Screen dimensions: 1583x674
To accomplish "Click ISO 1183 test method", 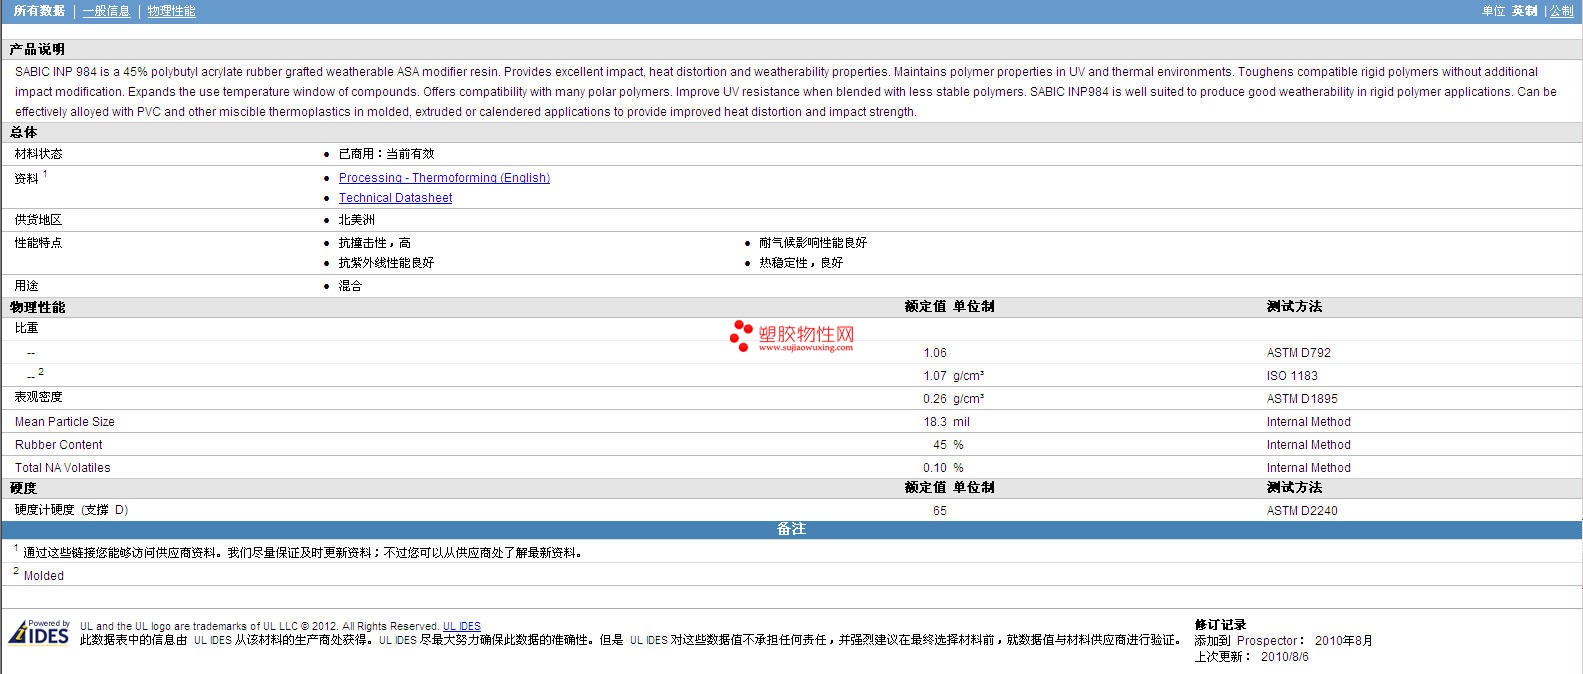I will point(1292,376).
